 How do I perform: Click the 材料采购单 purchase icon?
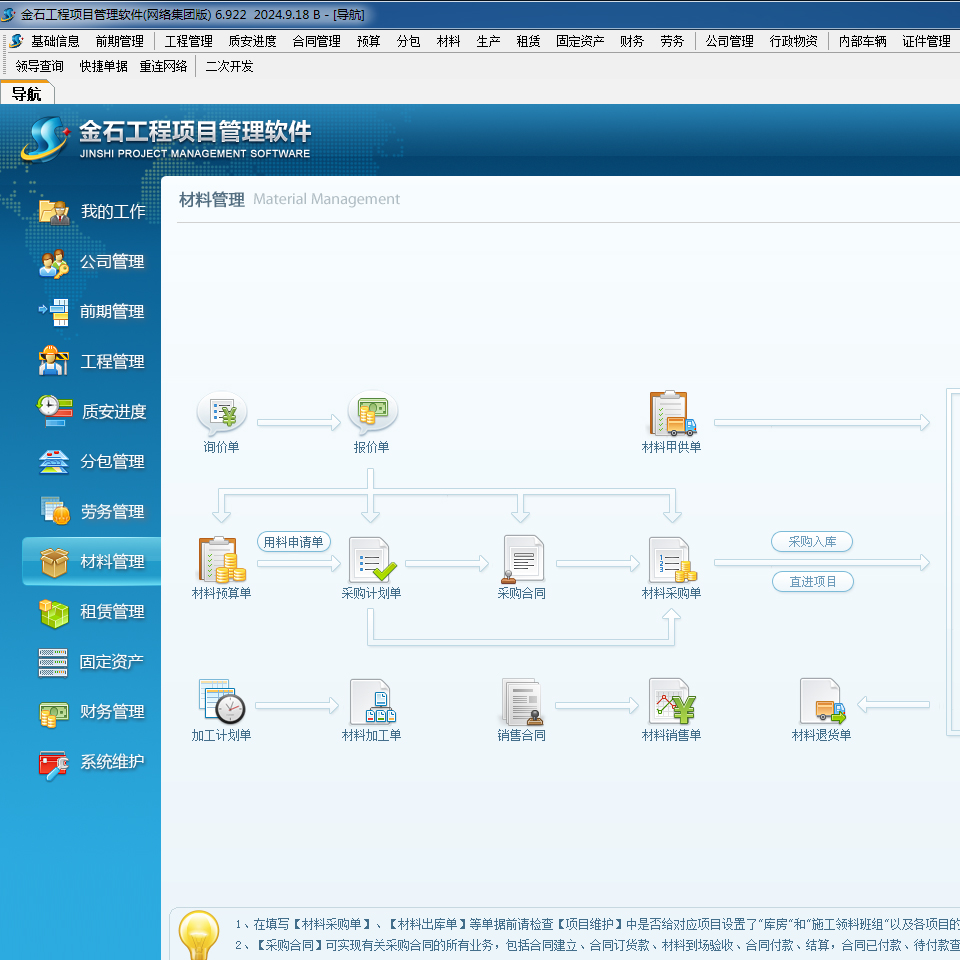[671, 560]
